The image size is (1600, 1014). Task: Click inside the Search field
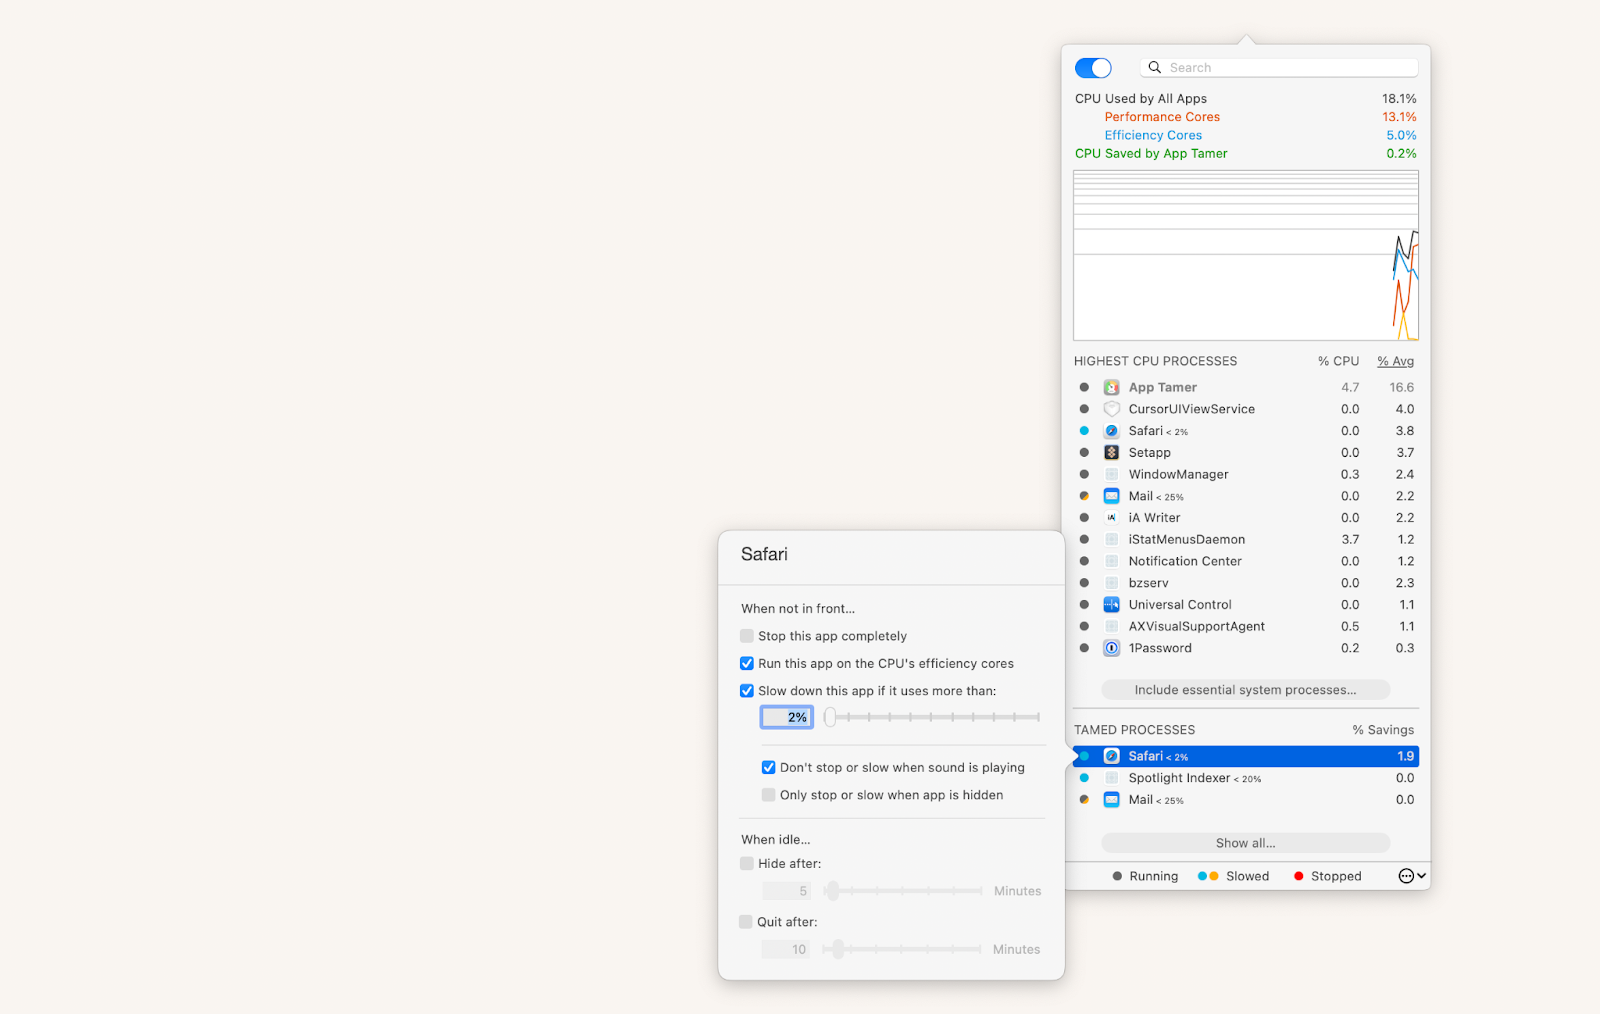1280,67
